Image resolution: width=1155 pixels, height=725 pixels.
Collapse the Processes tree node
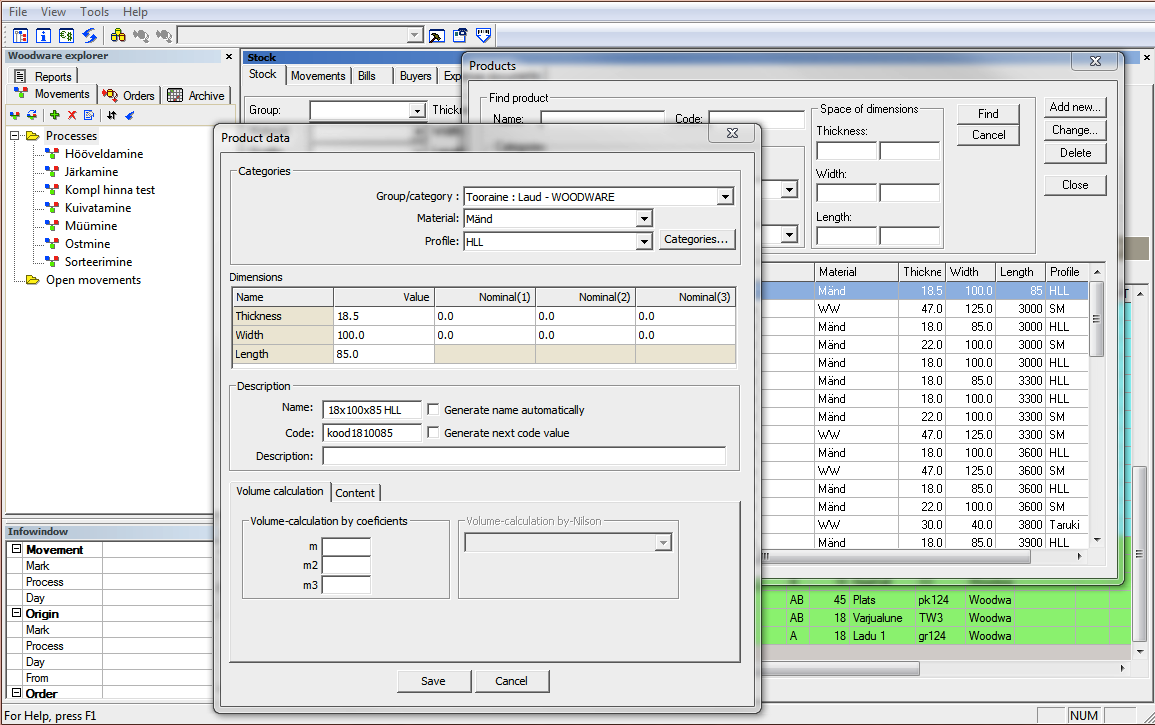(x=14, y=136)
